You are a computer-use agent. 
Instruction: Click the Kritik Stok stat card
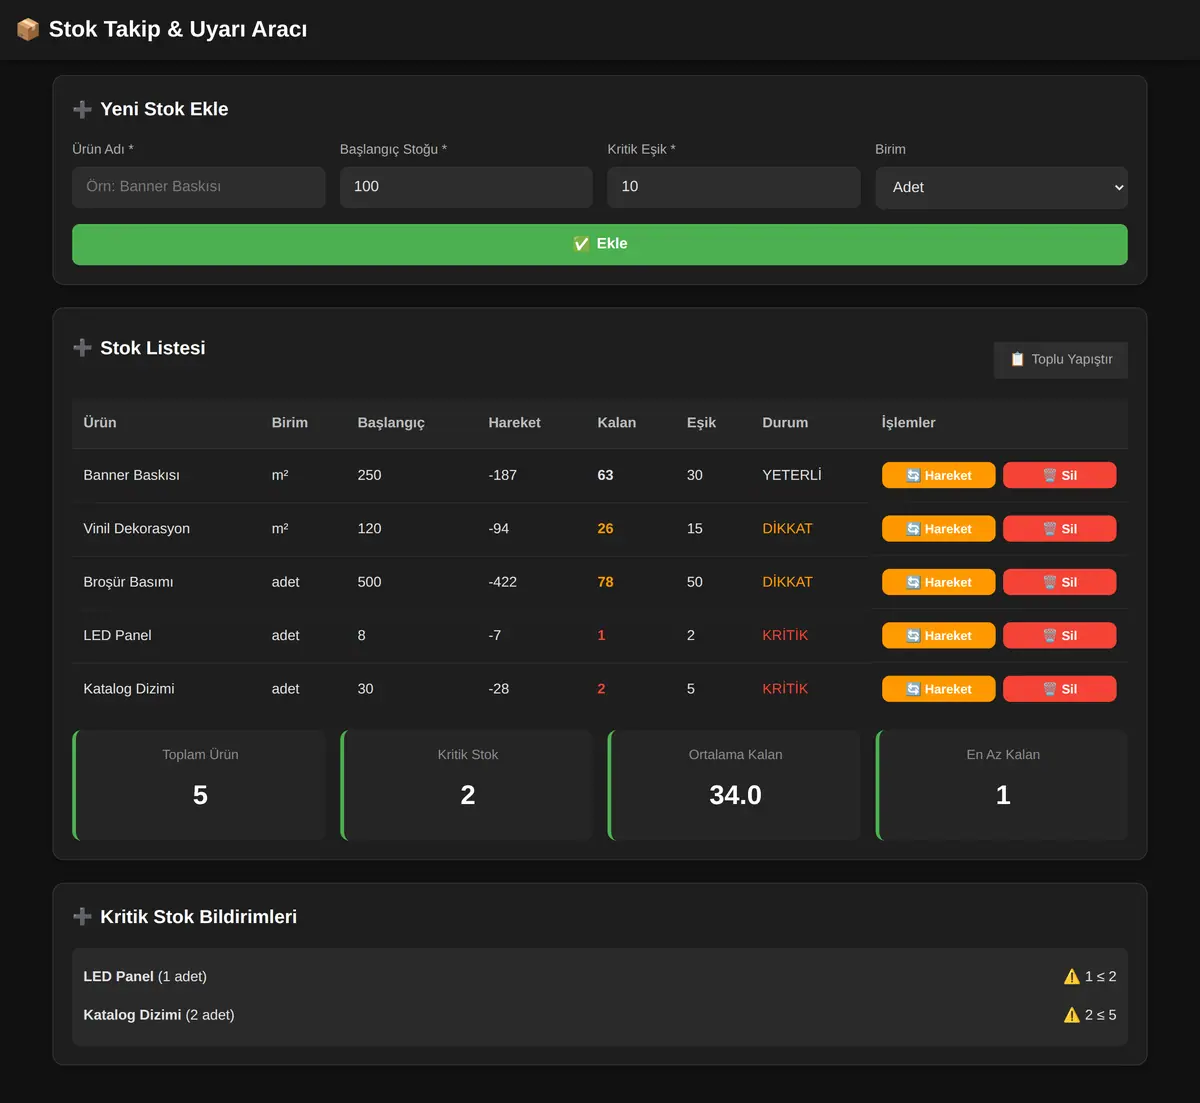tap(466, 785)
